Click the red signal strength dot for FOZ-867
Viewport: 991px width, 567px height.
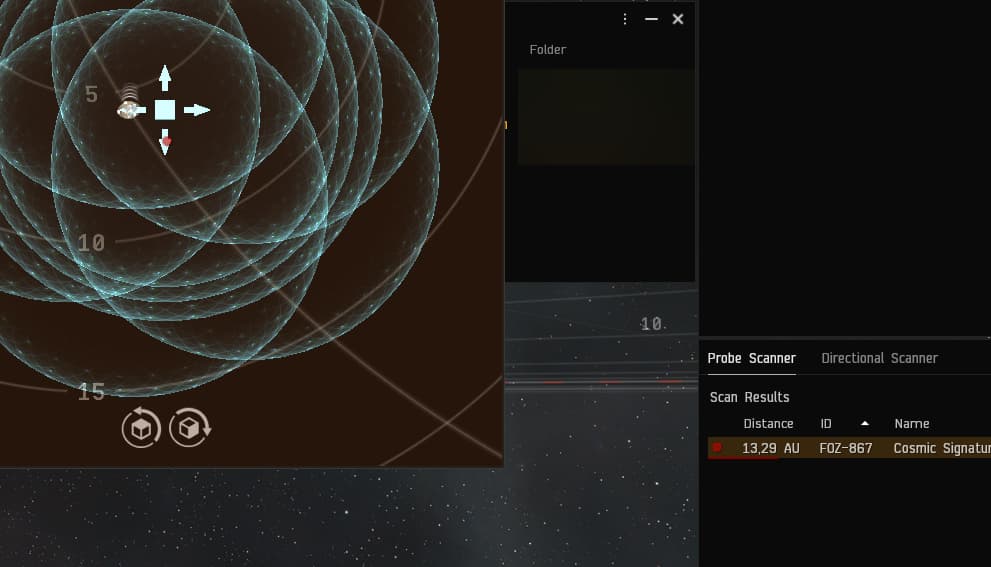point(717,448)
